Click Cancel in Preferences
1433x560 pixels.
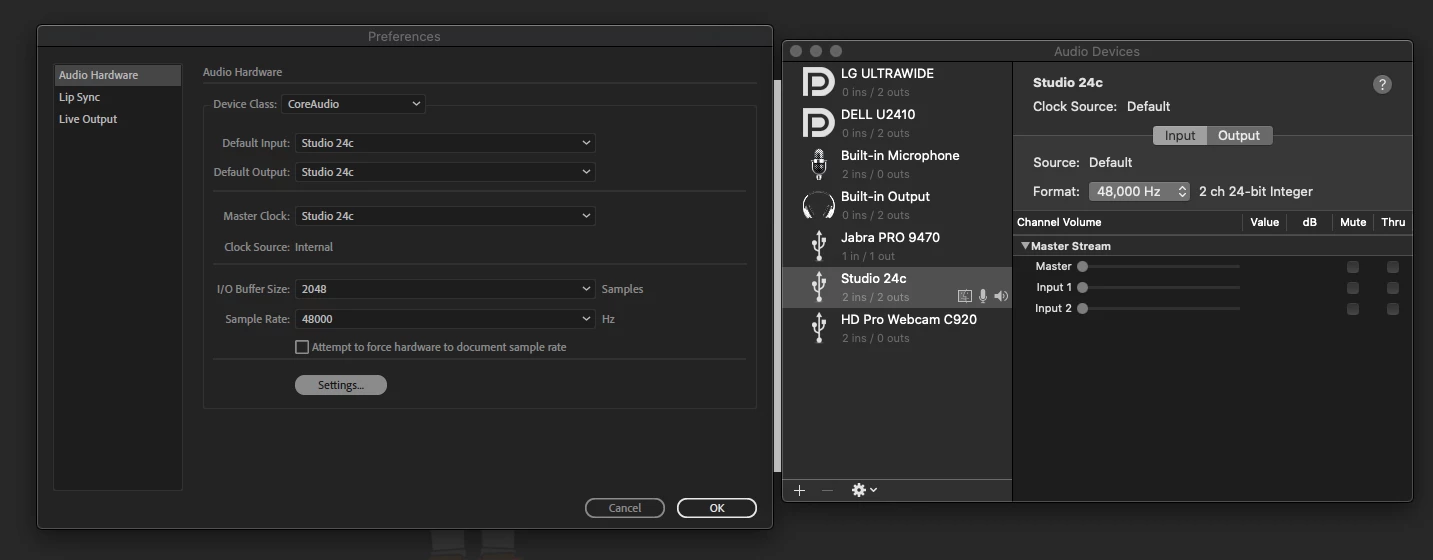click(x=625, y=508)
